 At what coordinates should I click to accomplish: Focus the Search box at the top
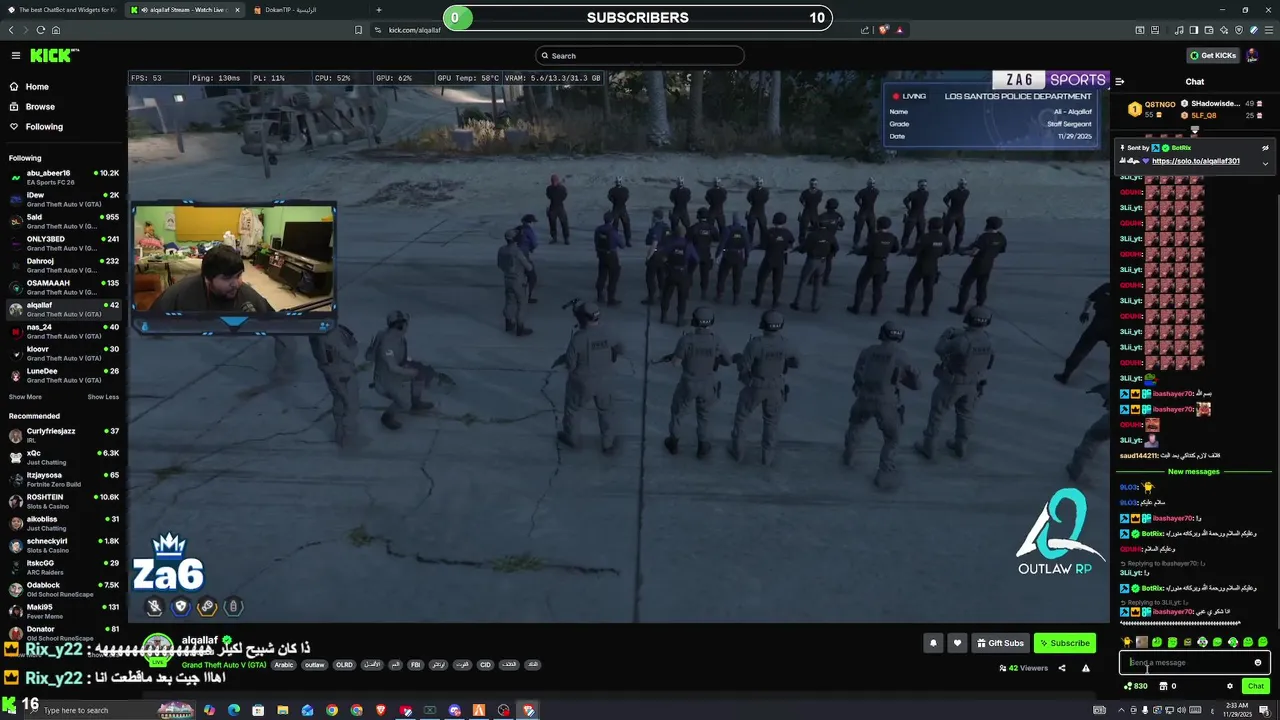(640, 56)
